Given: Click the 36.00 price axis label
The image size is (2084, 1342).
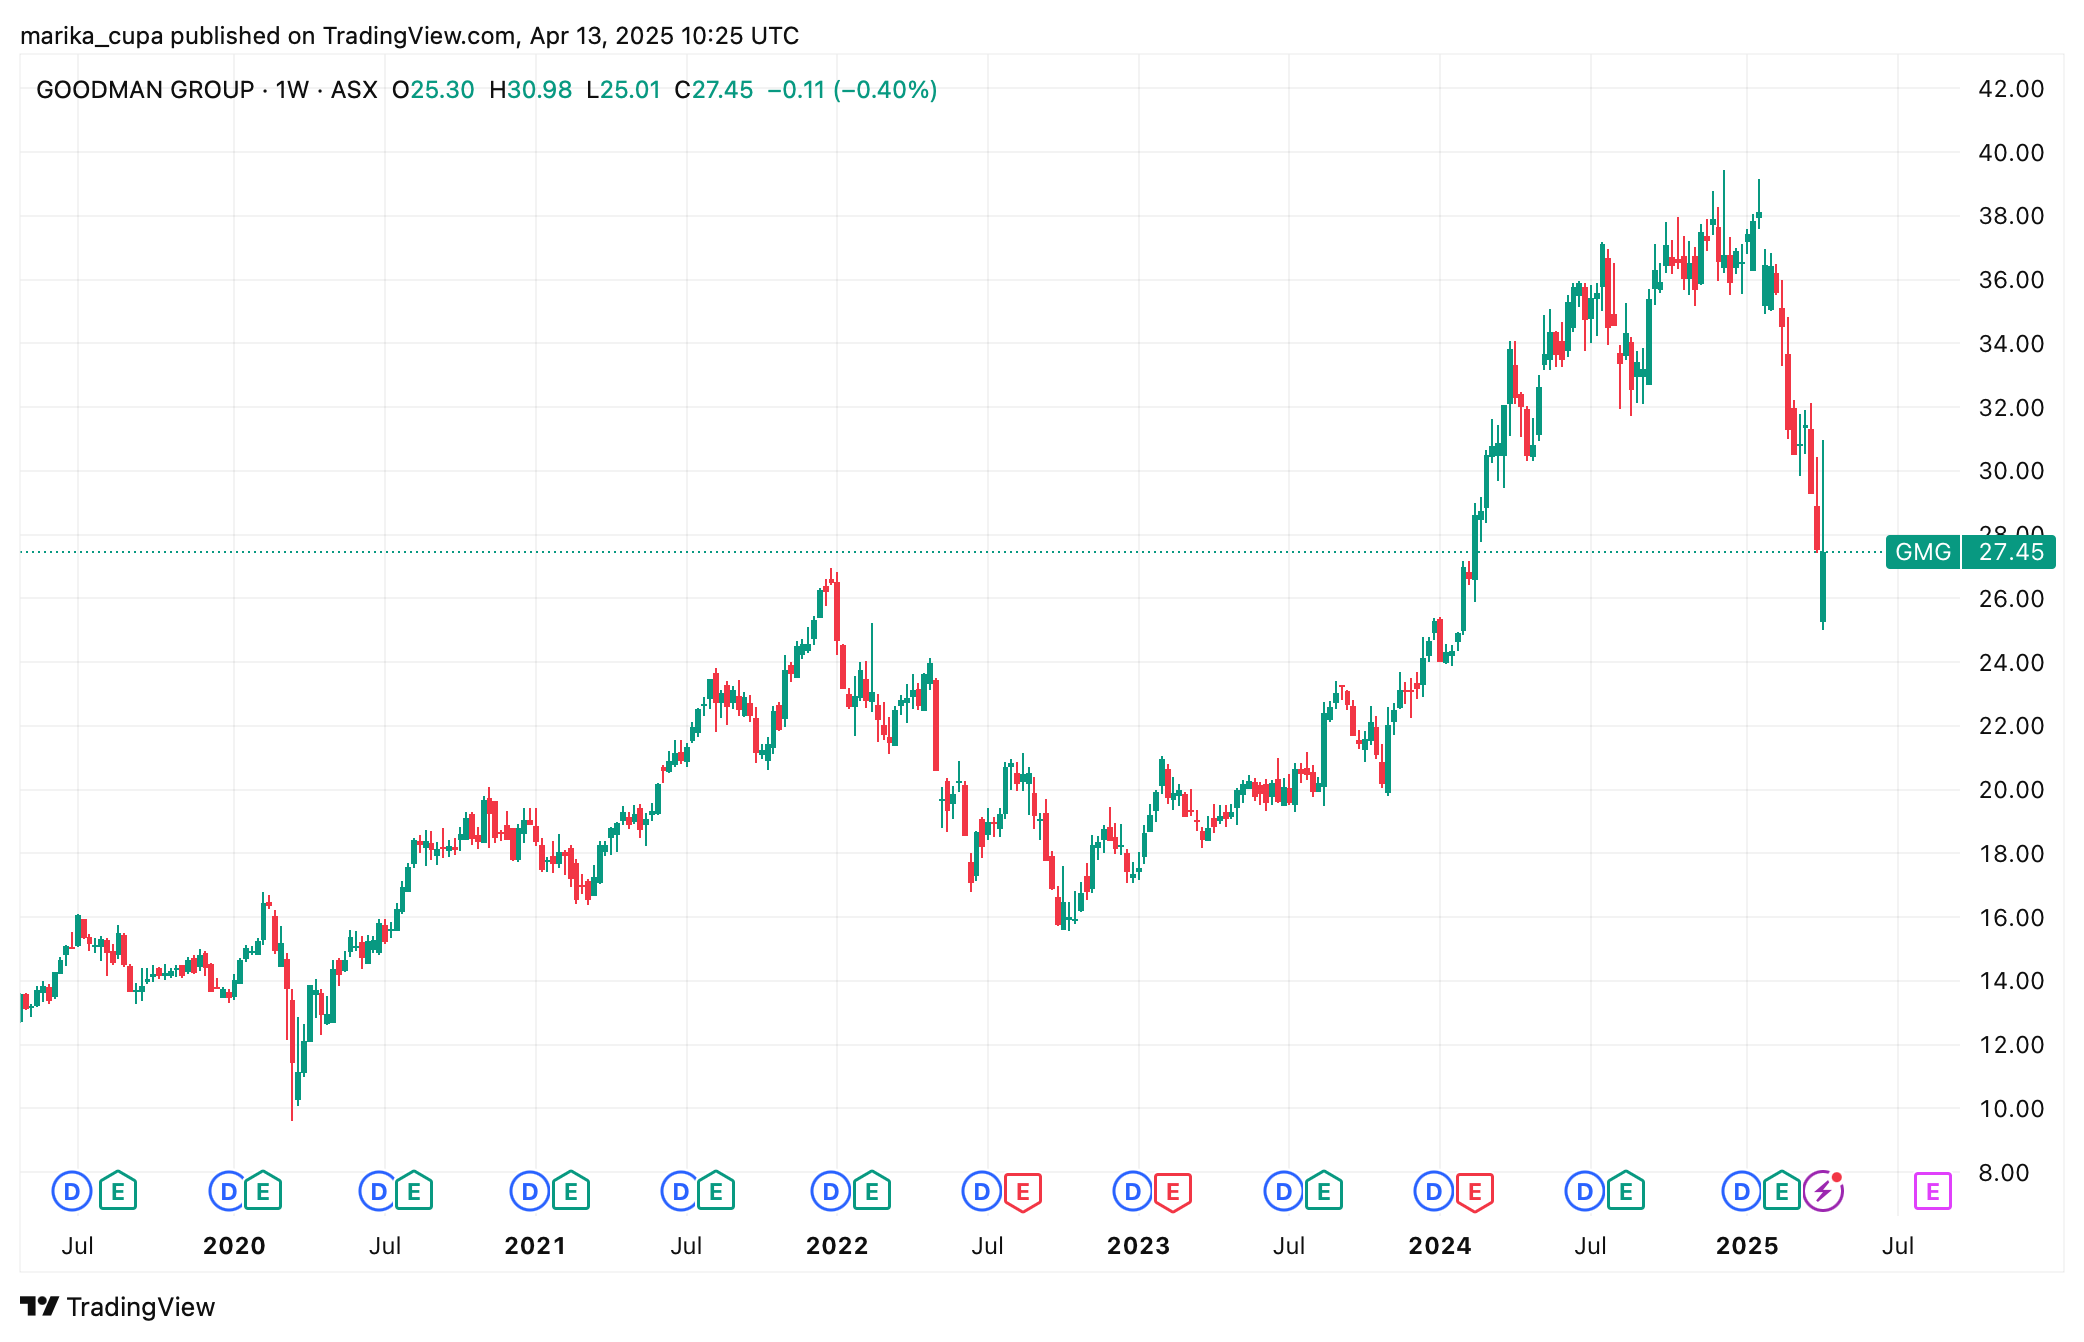Looking at the screenshot, I should [2011, 280].
